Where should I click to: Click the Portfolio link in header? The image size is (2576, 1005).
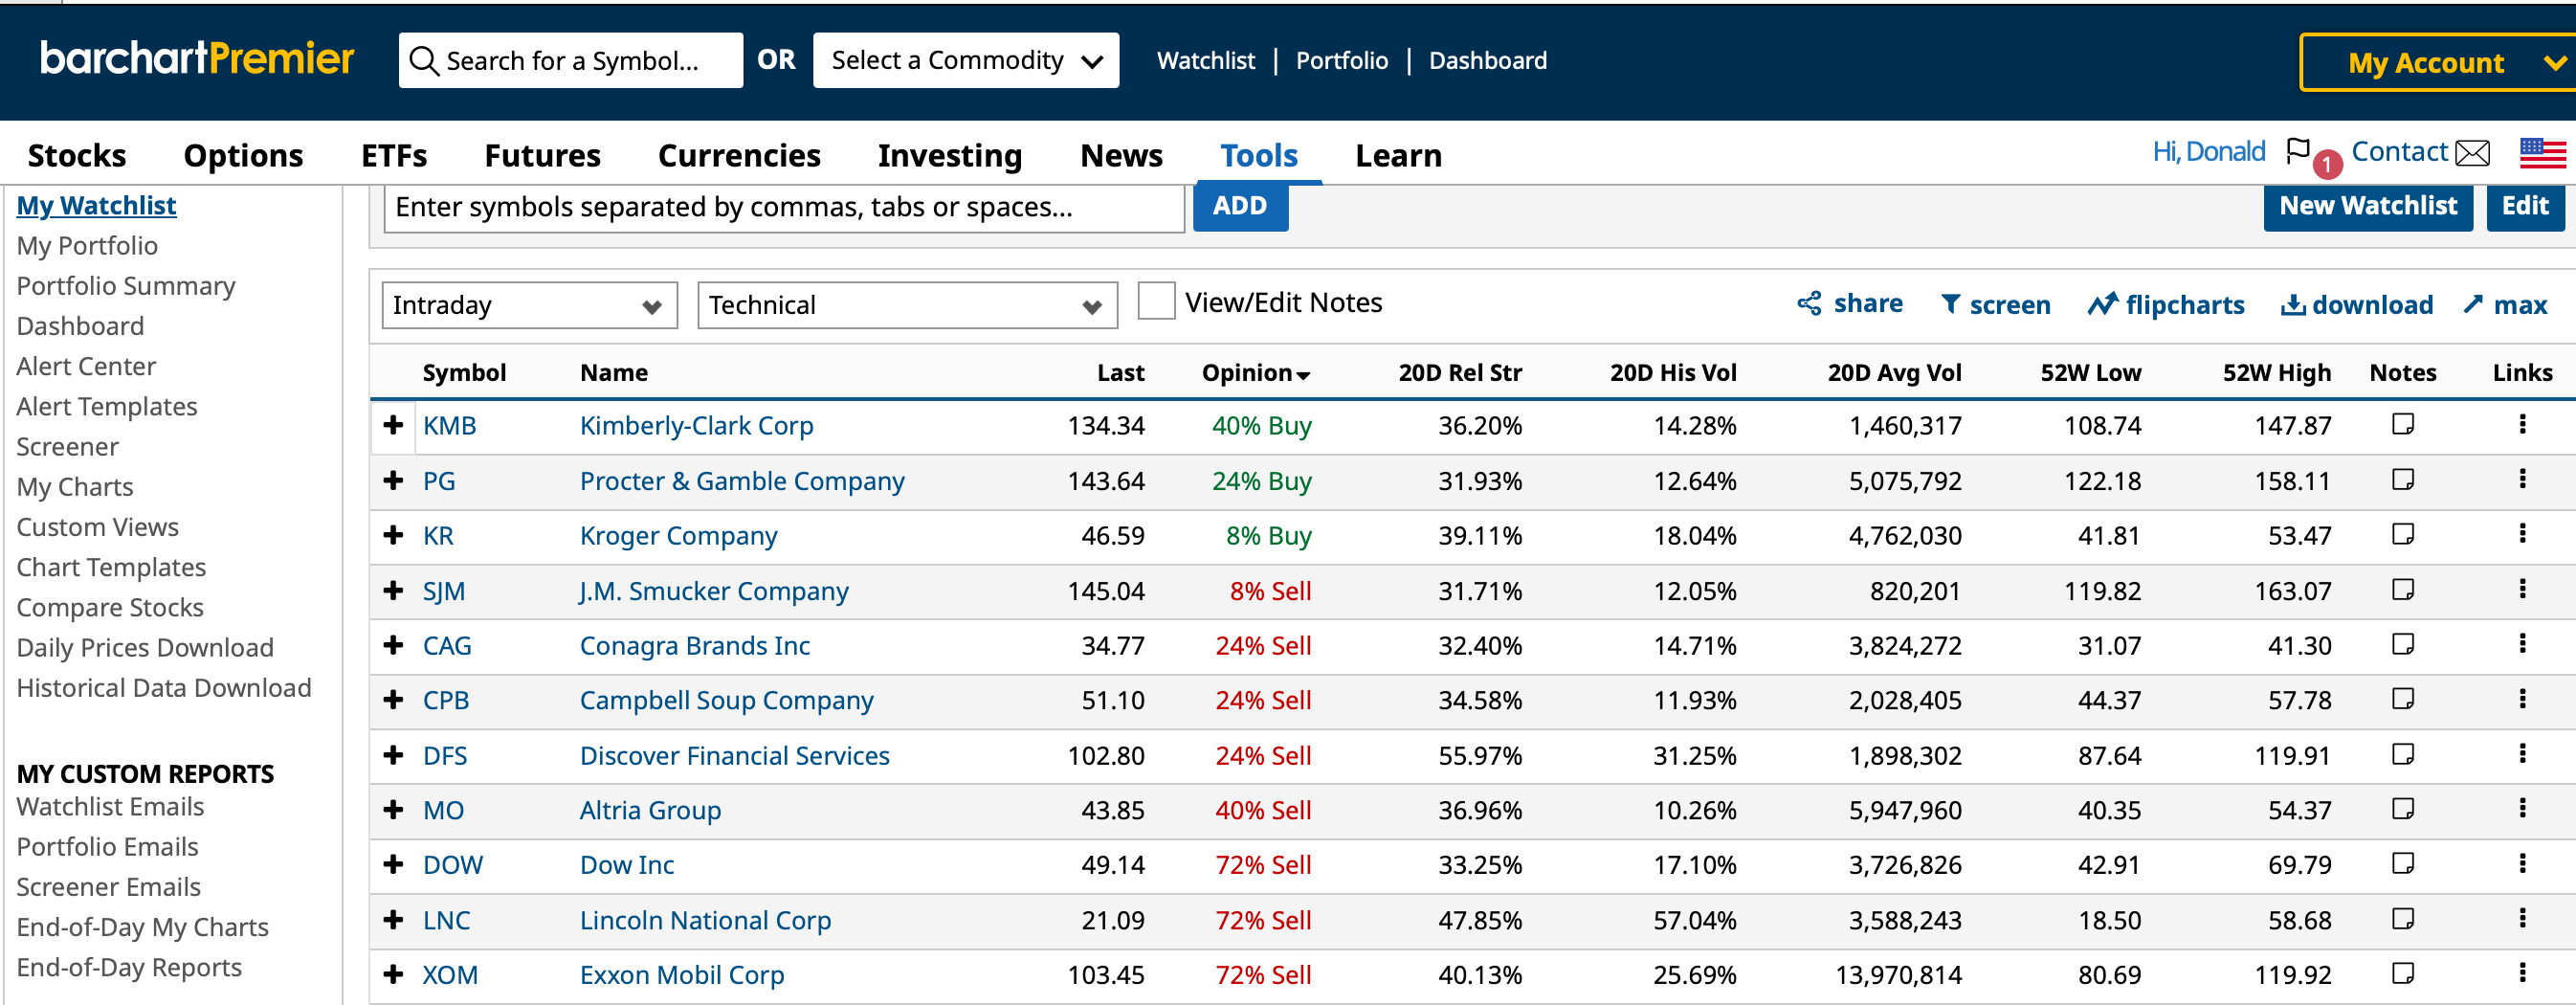coord(1341,61)
